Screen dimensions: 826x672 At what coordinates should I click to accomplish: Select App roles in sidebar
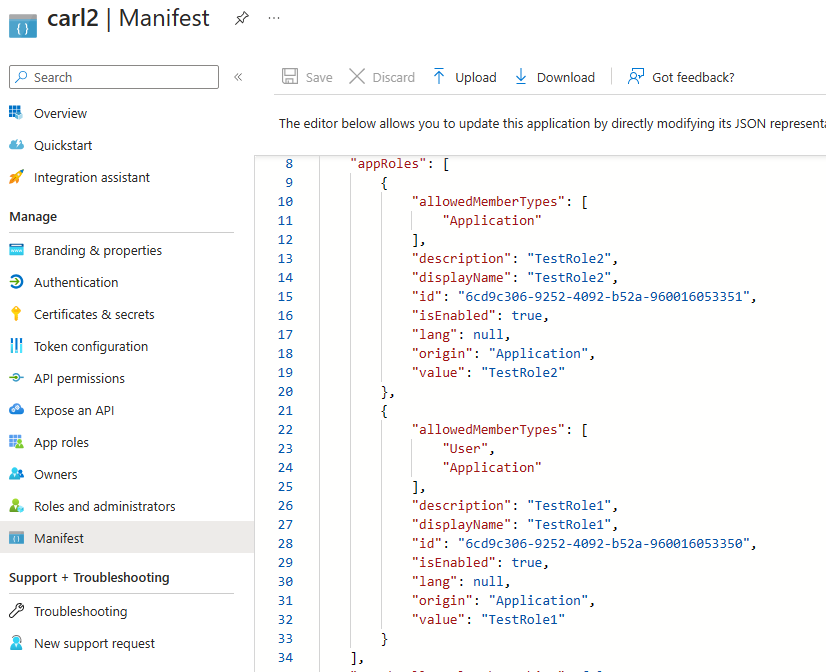click(61, 442)
